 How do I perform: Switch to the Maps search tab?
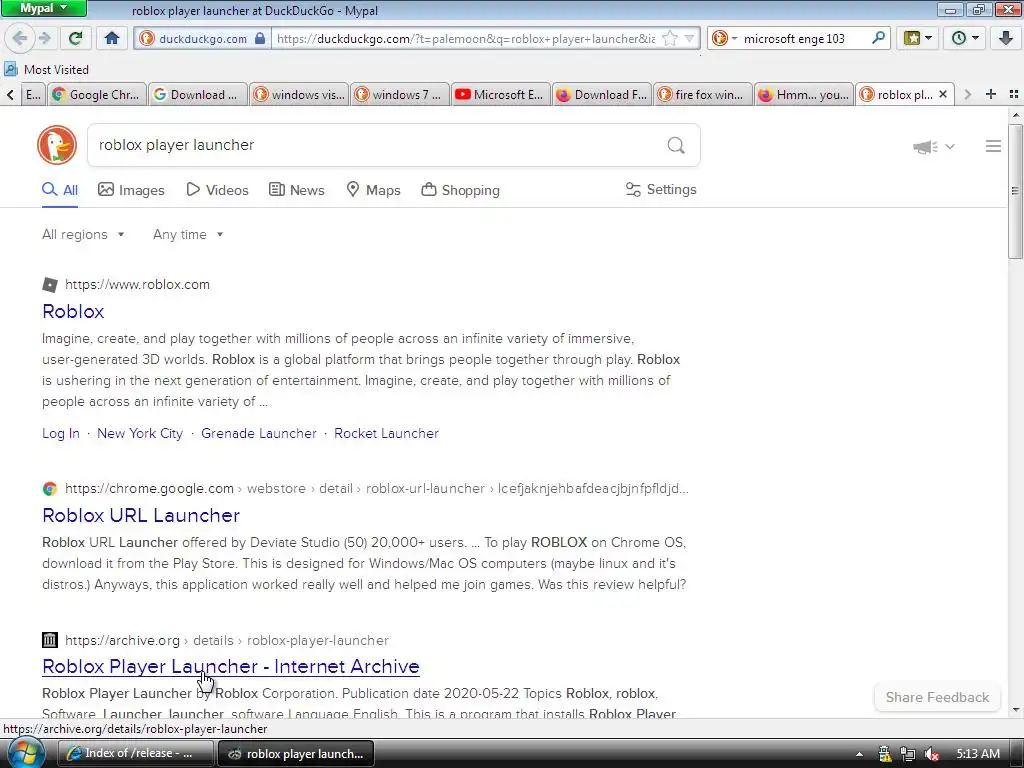coord(373,190)
